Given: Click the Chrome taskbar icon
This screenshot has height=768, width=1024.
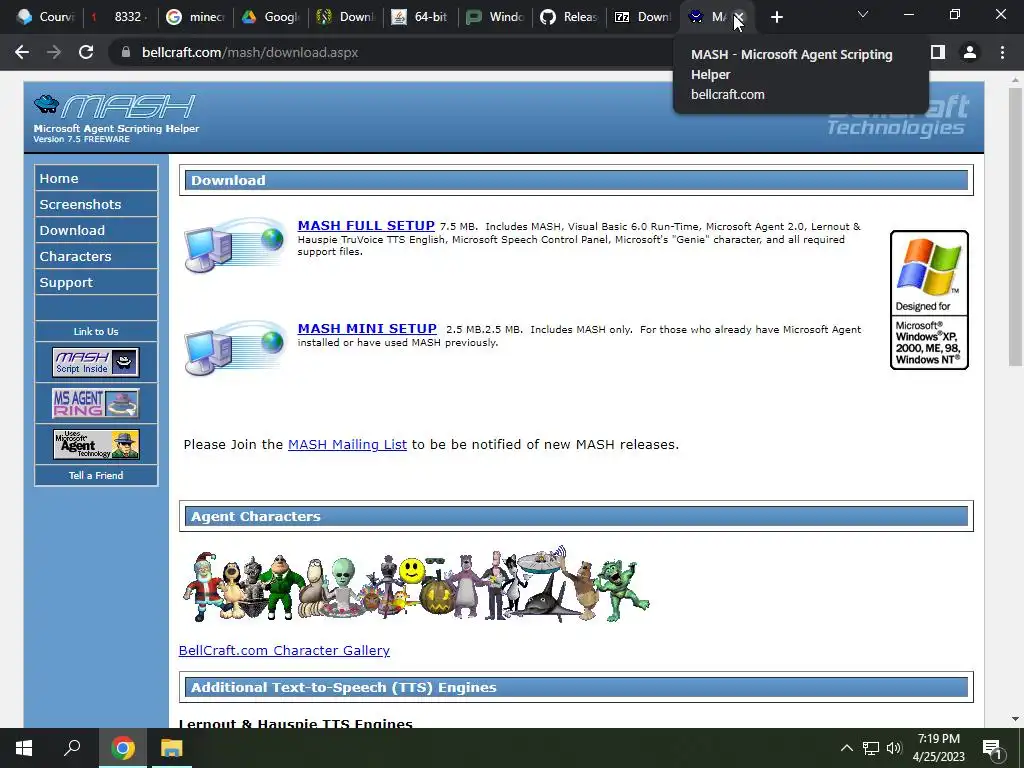Looking at the screenshot, I should coord(122,748).
